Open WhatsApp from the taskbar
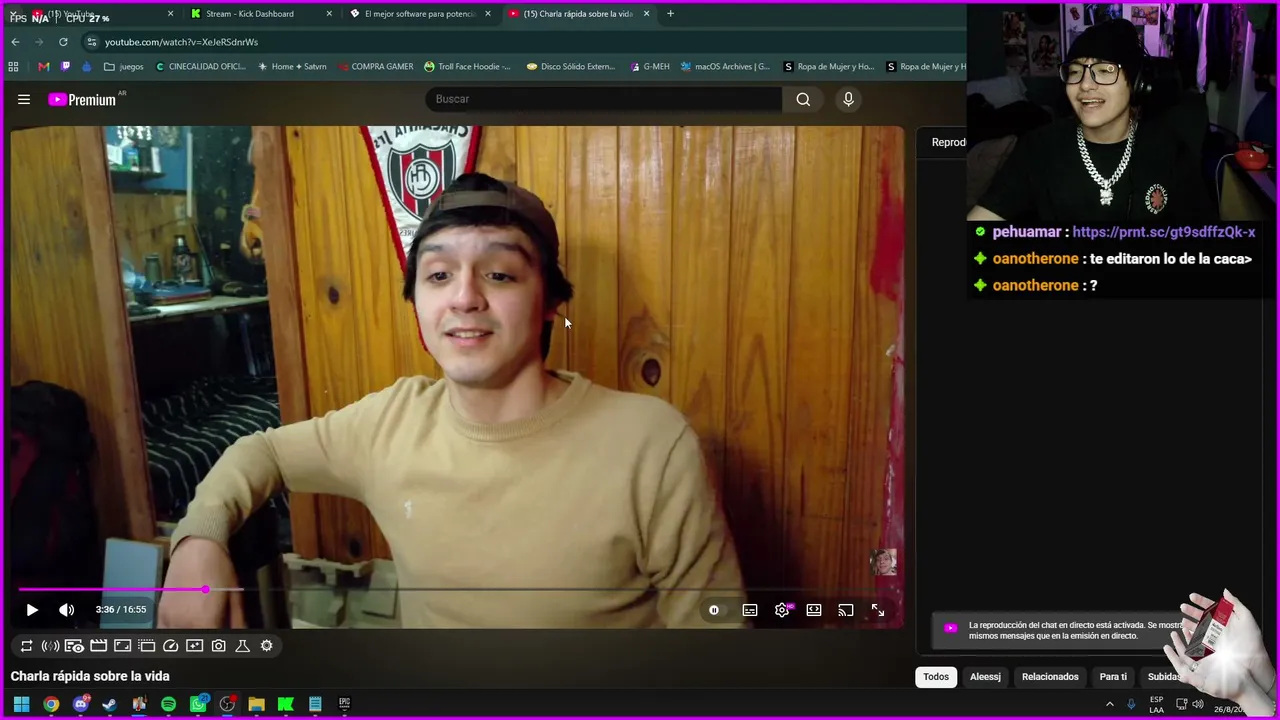1280x720 pixels. coord(198,704)
